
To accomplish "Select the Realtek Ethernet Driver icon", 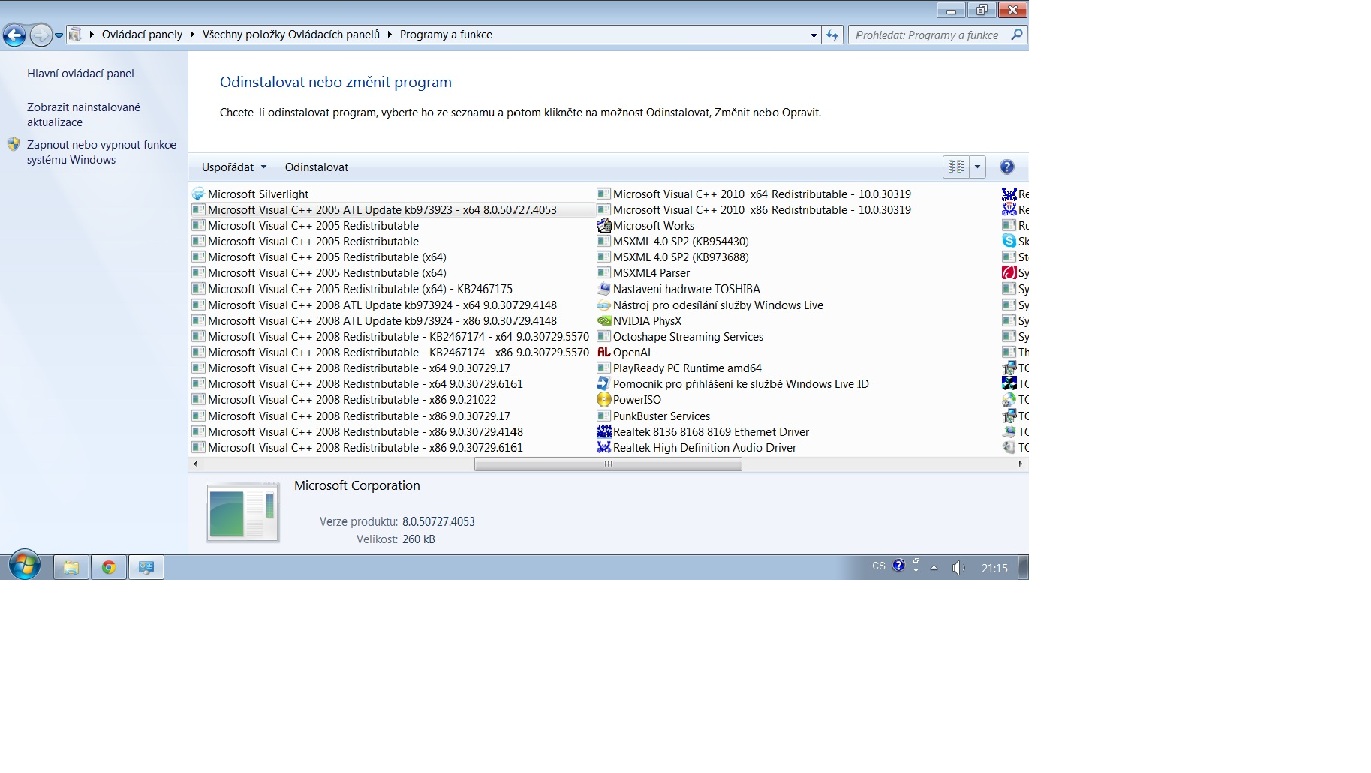I will tap(604, 432).
